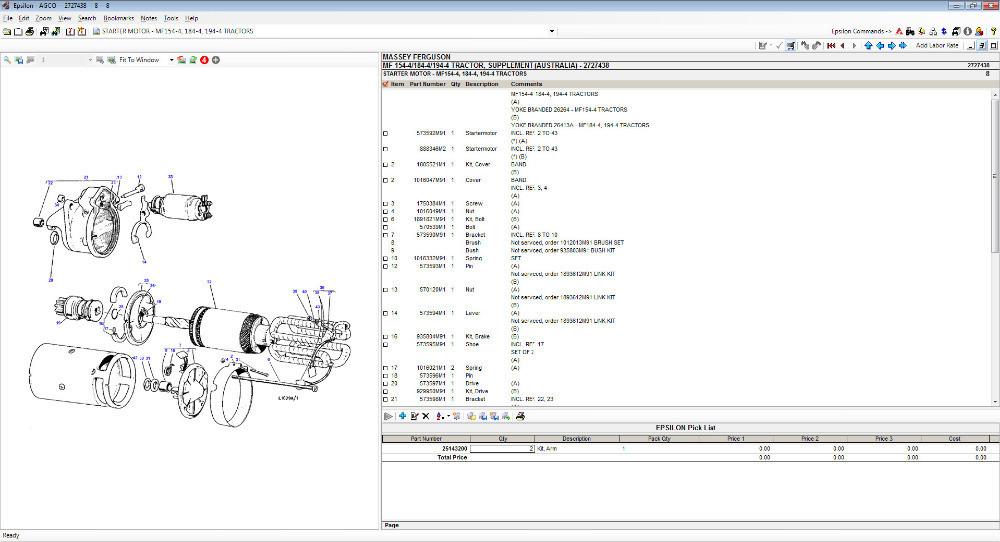Click the Part Number header in pick list
The height and width of the screenshot is (542, 1000).
[x=426, y=439]
